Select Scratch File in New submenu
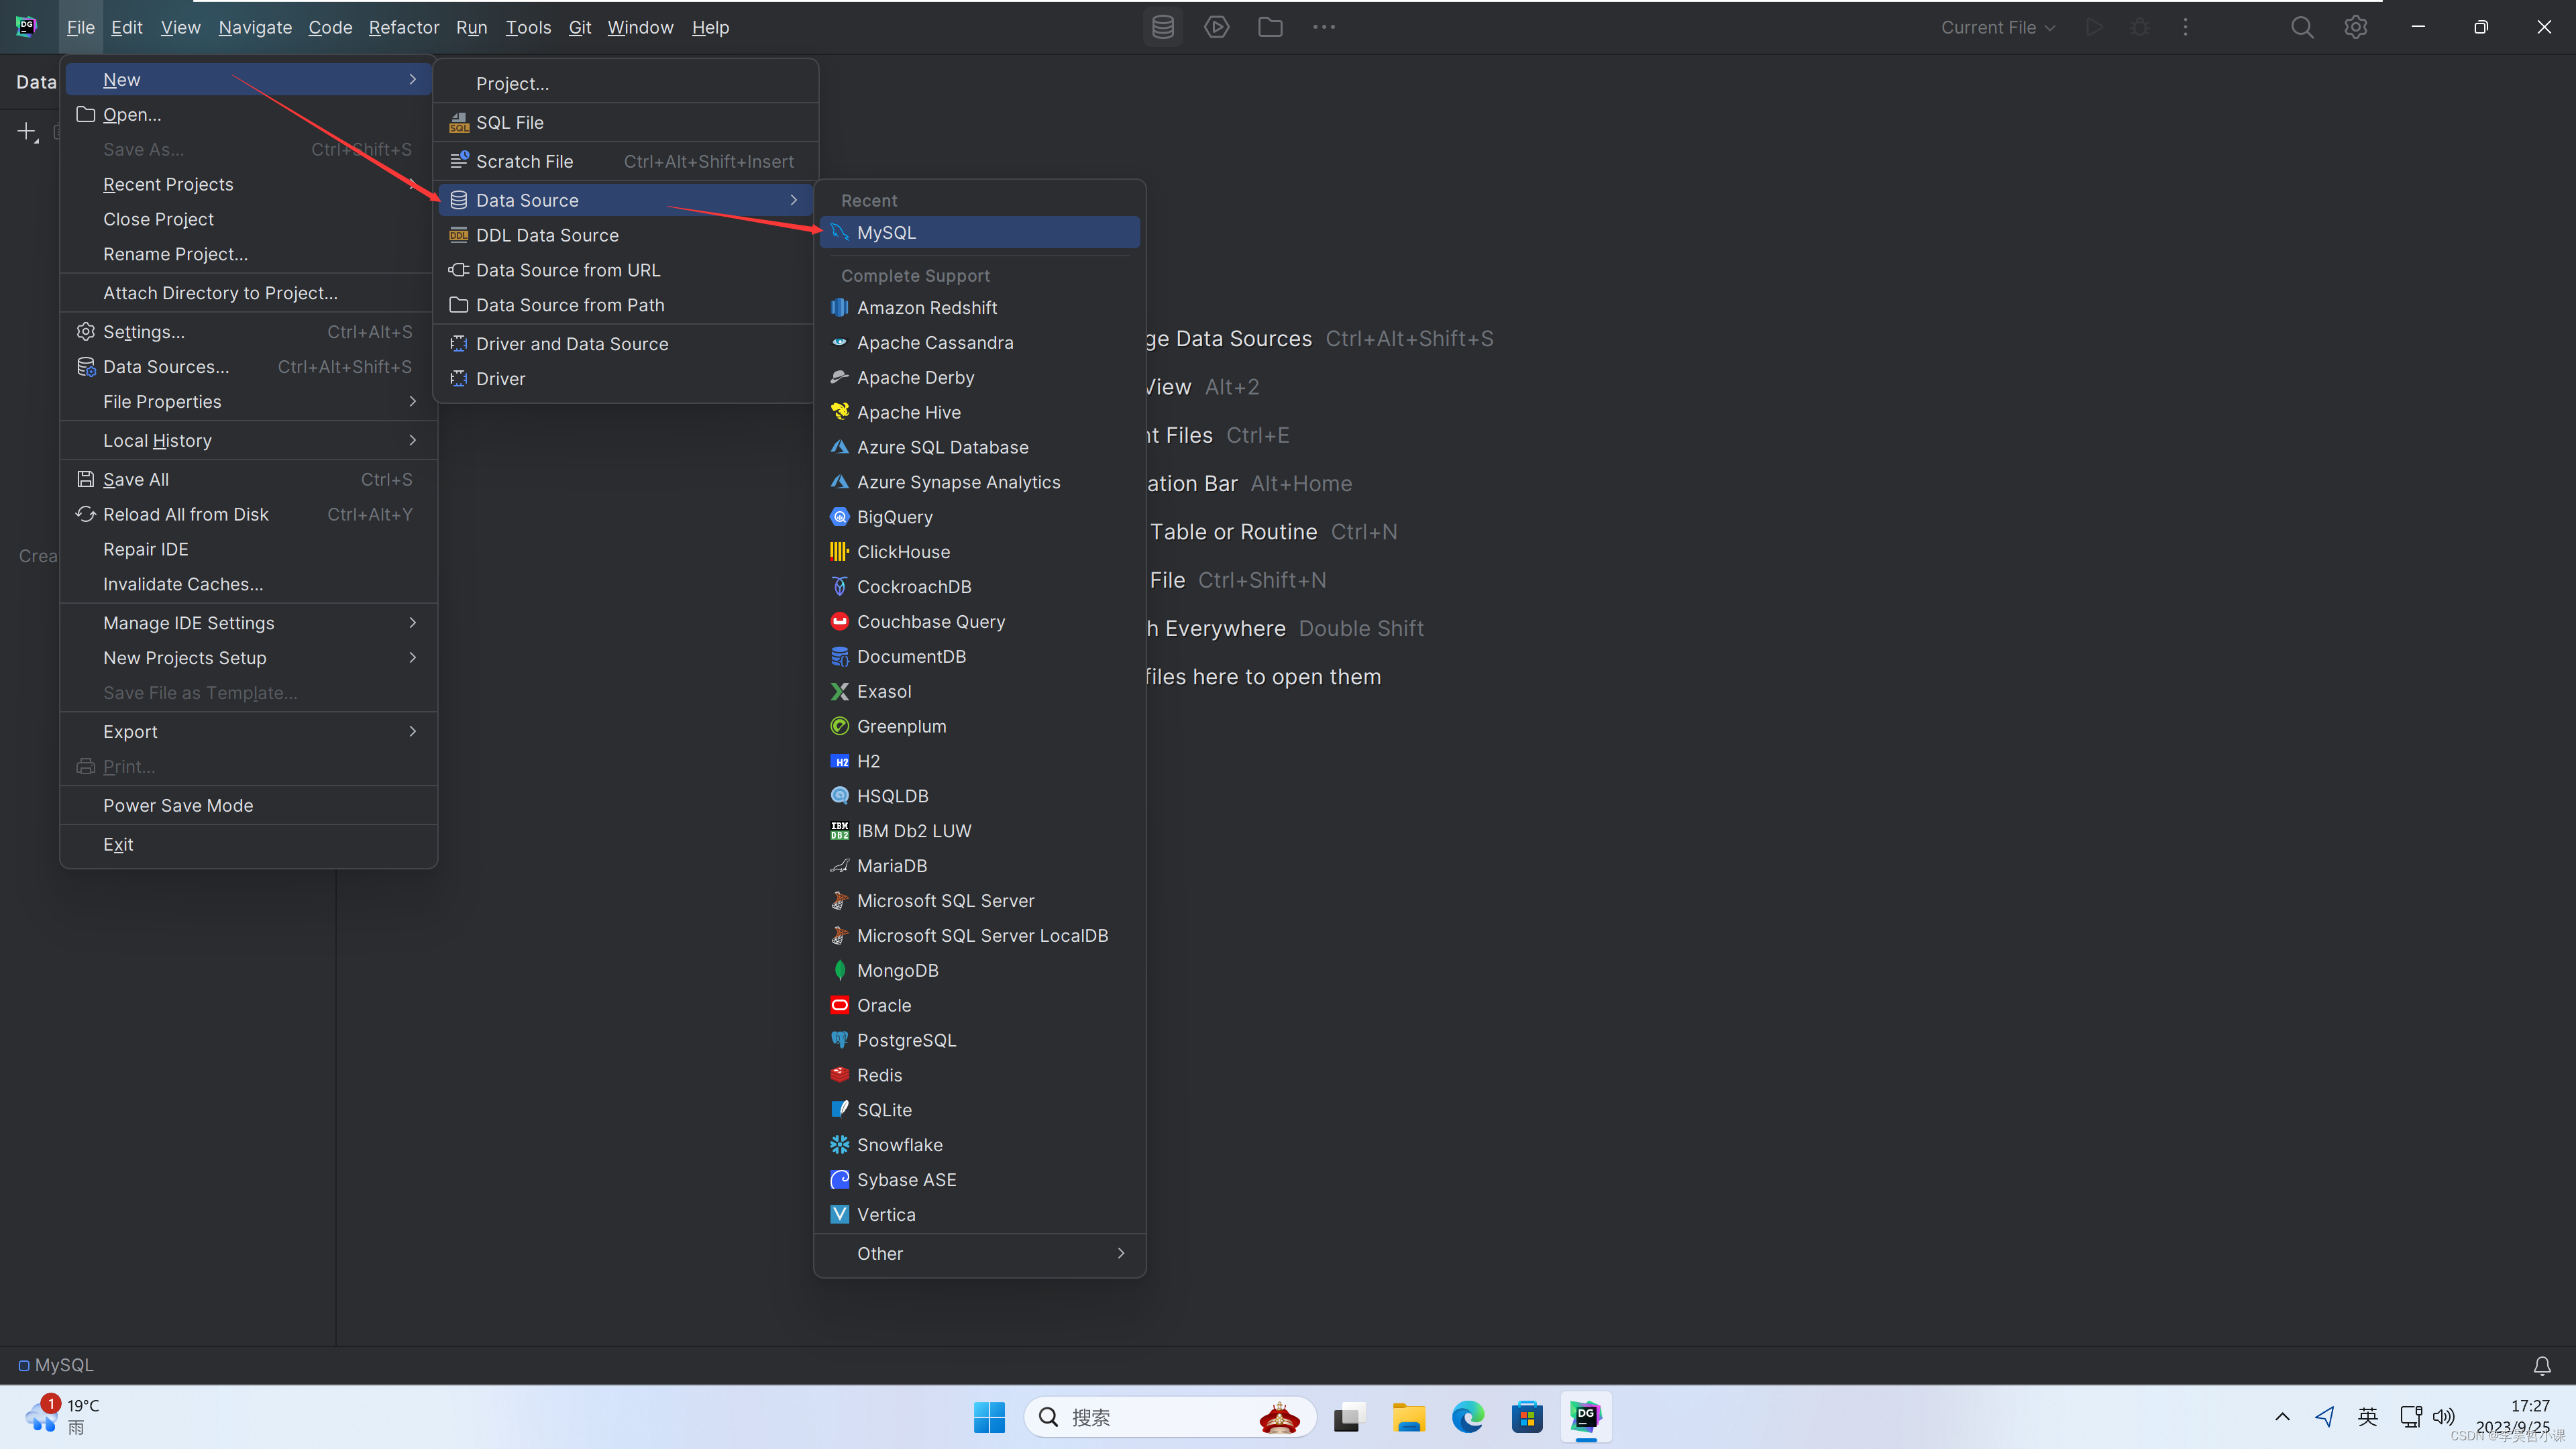This screenshot has height=1449, width=2576. point(626,161)
